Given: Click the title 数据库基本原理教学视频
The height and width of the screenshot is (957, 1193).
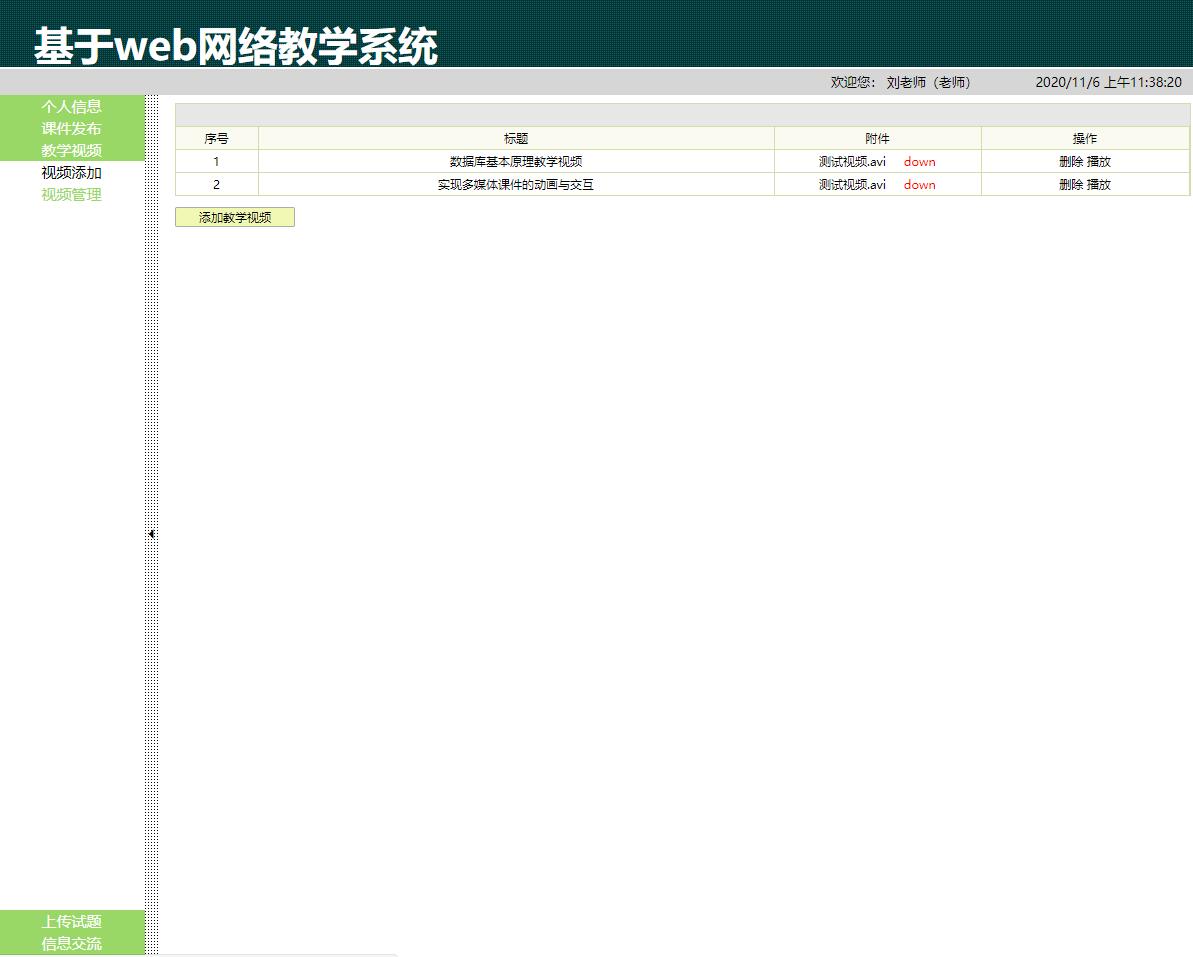Looking at the screenshot, I should (516, 161).
